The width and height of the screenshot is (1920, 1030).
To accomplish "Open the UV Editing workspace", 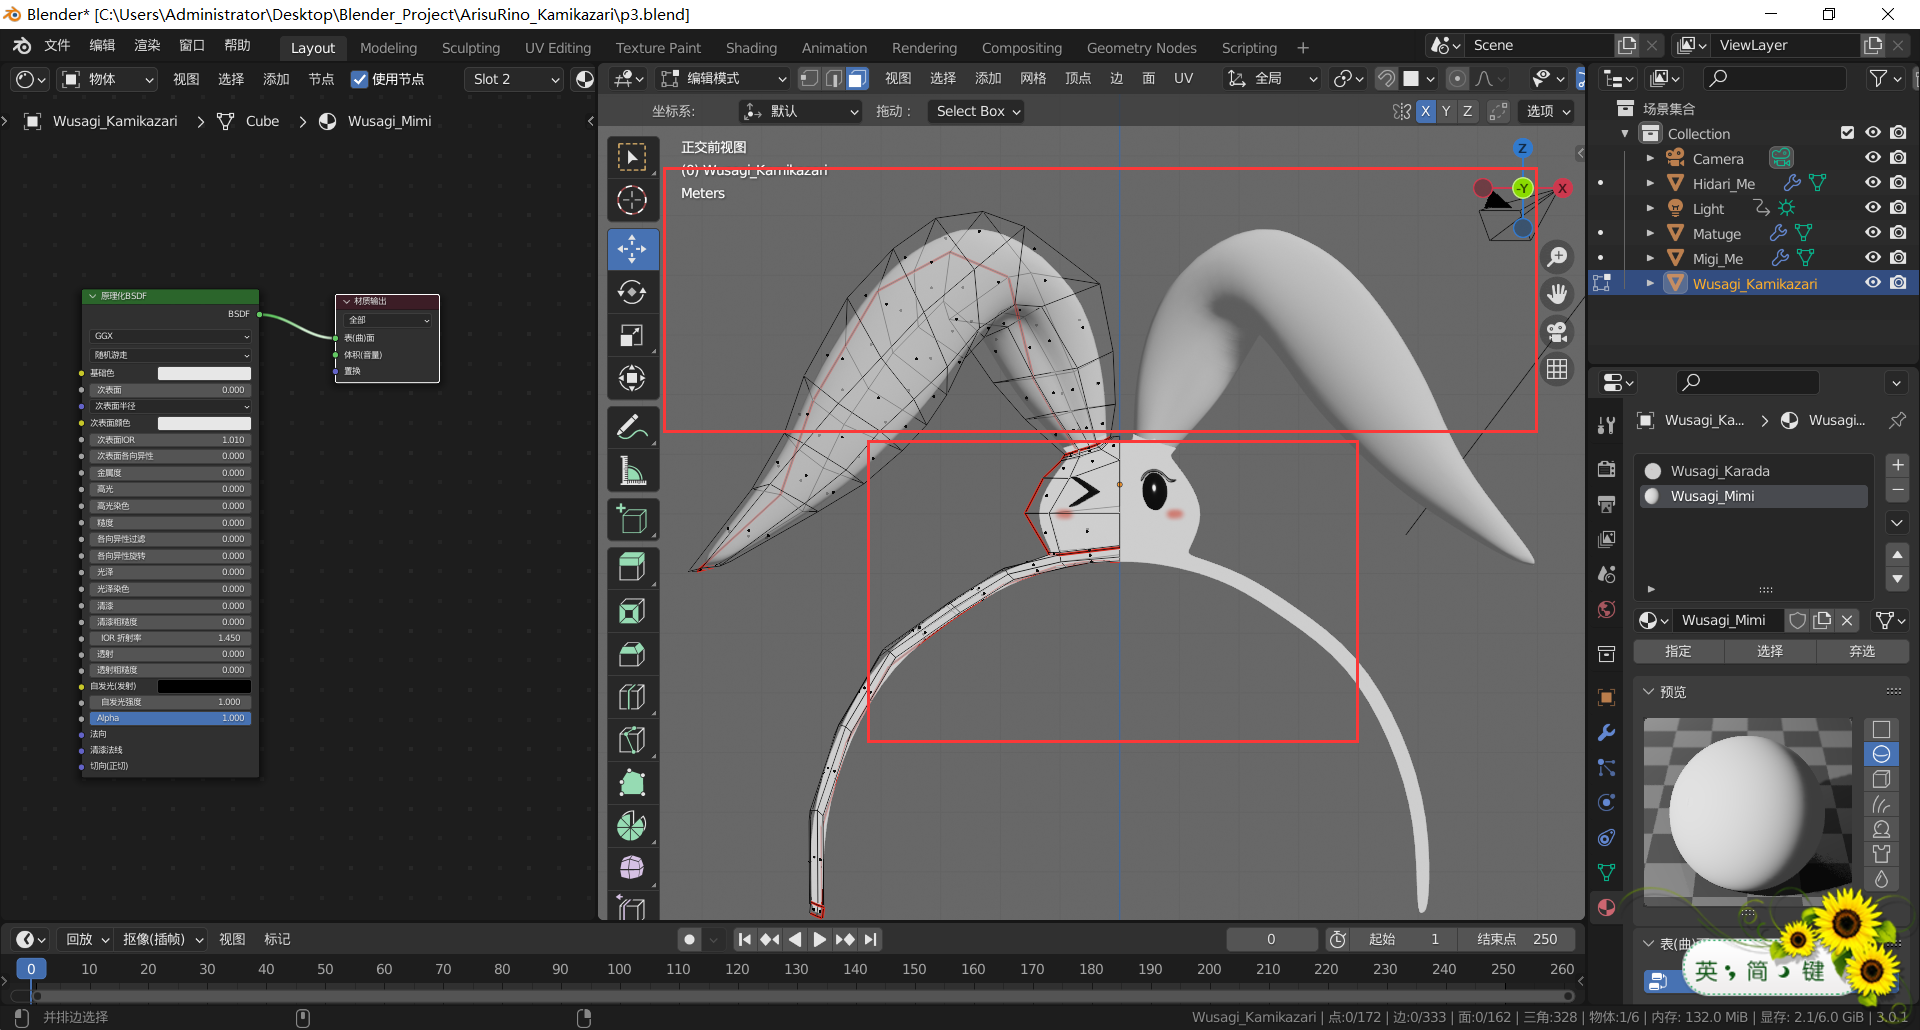I will [558, 48].
